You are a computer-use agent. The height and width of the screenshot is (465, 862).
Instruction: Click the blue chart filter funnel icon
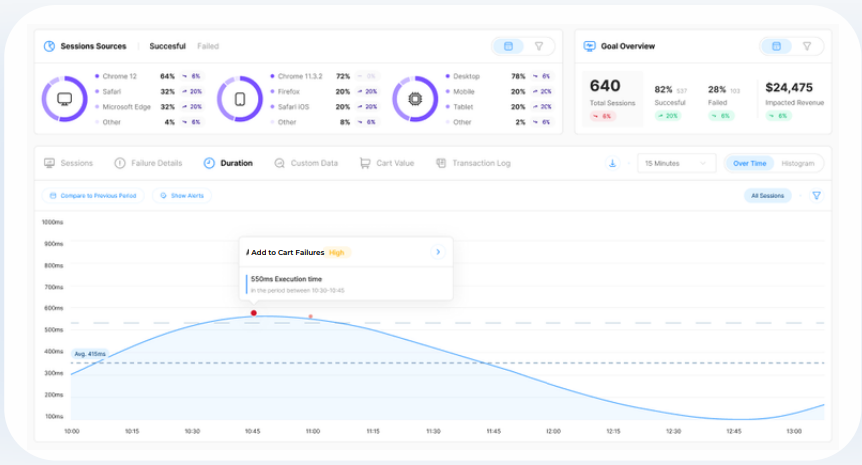click(x=816, y=196)
